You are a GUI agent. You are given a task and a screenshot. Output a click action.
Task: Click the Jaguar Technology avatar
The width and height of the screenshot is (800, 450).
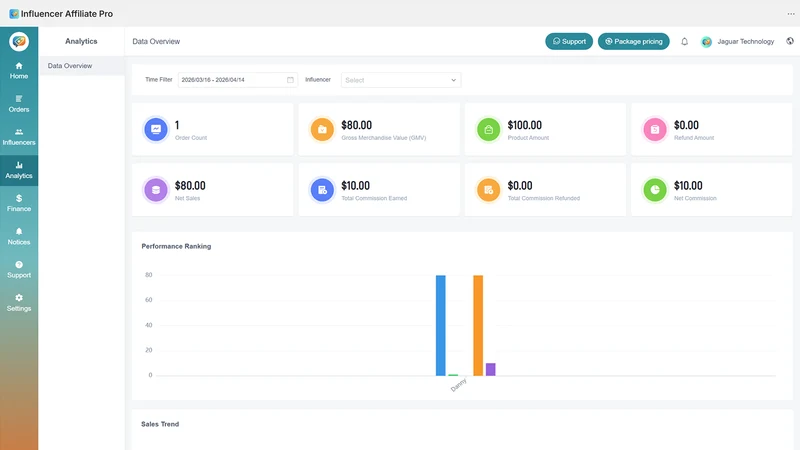tap(706, 42)
